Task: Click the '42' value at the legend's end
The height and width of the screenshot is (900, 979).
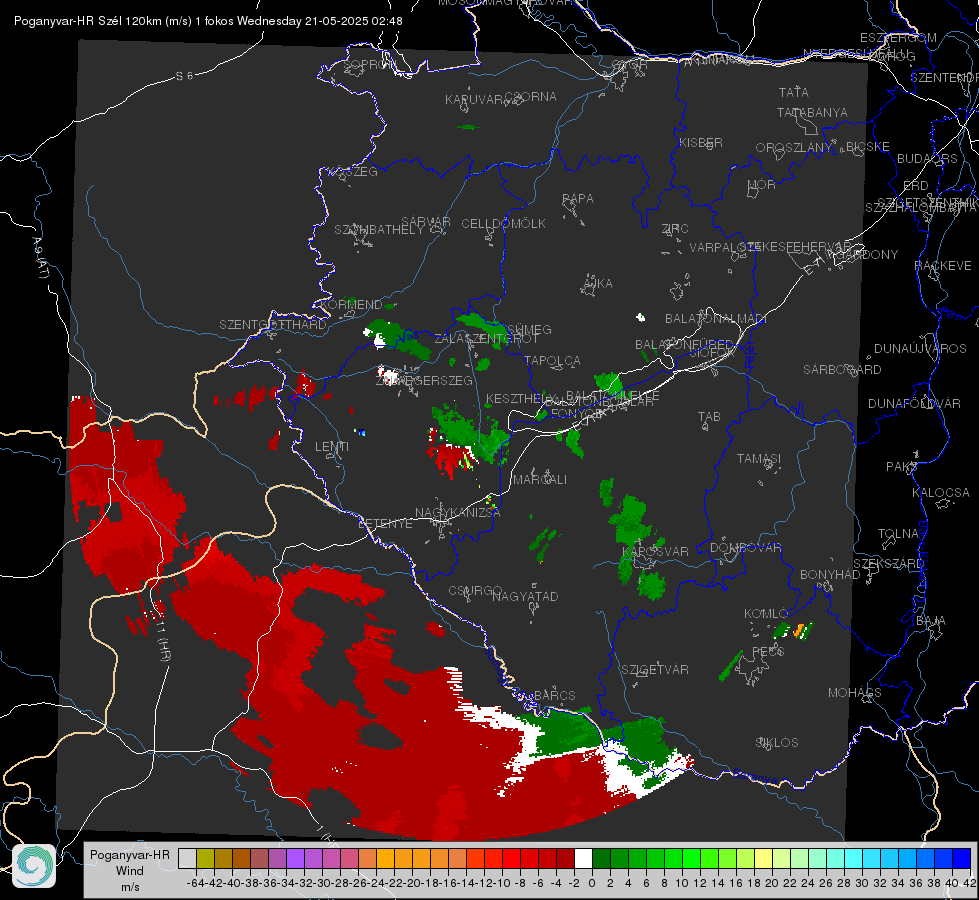Action: [970, 883]
